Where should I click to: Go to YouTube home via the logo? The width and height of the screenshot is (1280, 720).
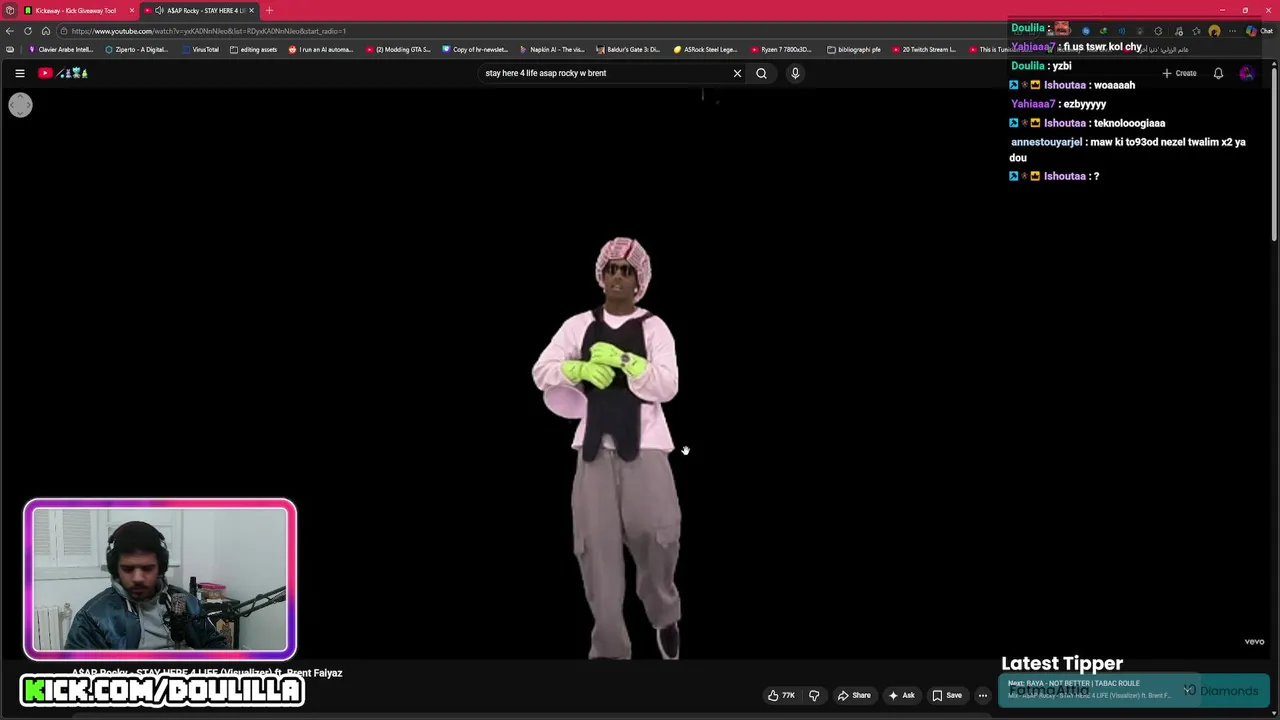pyautogui.click(x=63, y=73)
